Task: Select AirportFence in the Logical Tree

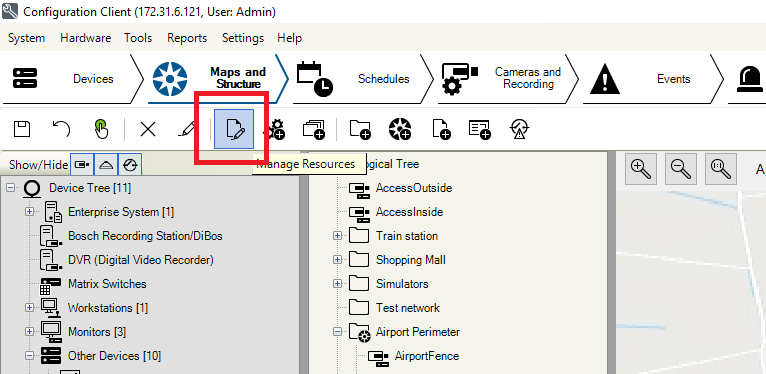Action: tap(426, 355)
